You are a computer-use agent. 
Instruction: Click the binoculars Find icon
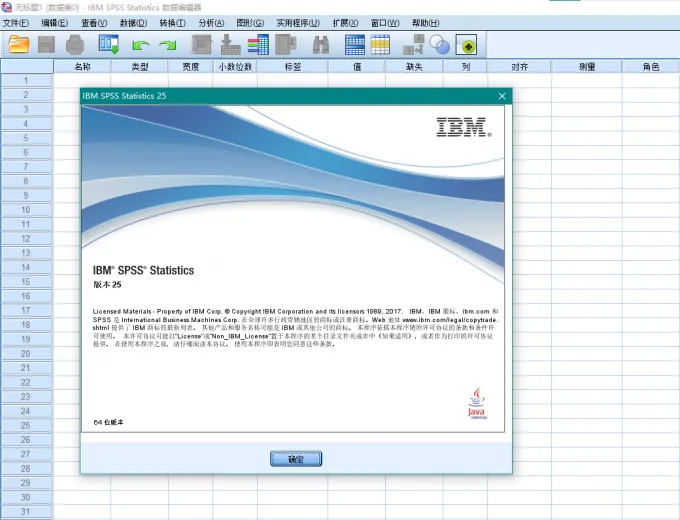point(321,44)
